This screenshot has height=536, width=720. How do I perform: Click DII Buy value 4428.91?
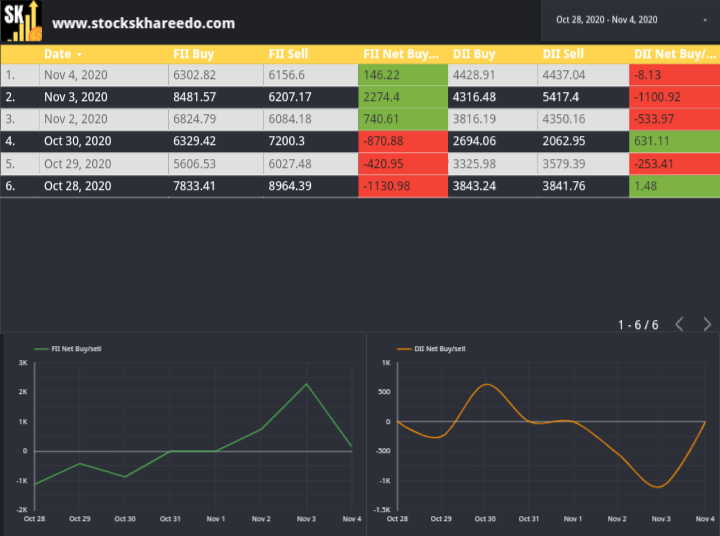pyautogui.click(x=474, y=75)
